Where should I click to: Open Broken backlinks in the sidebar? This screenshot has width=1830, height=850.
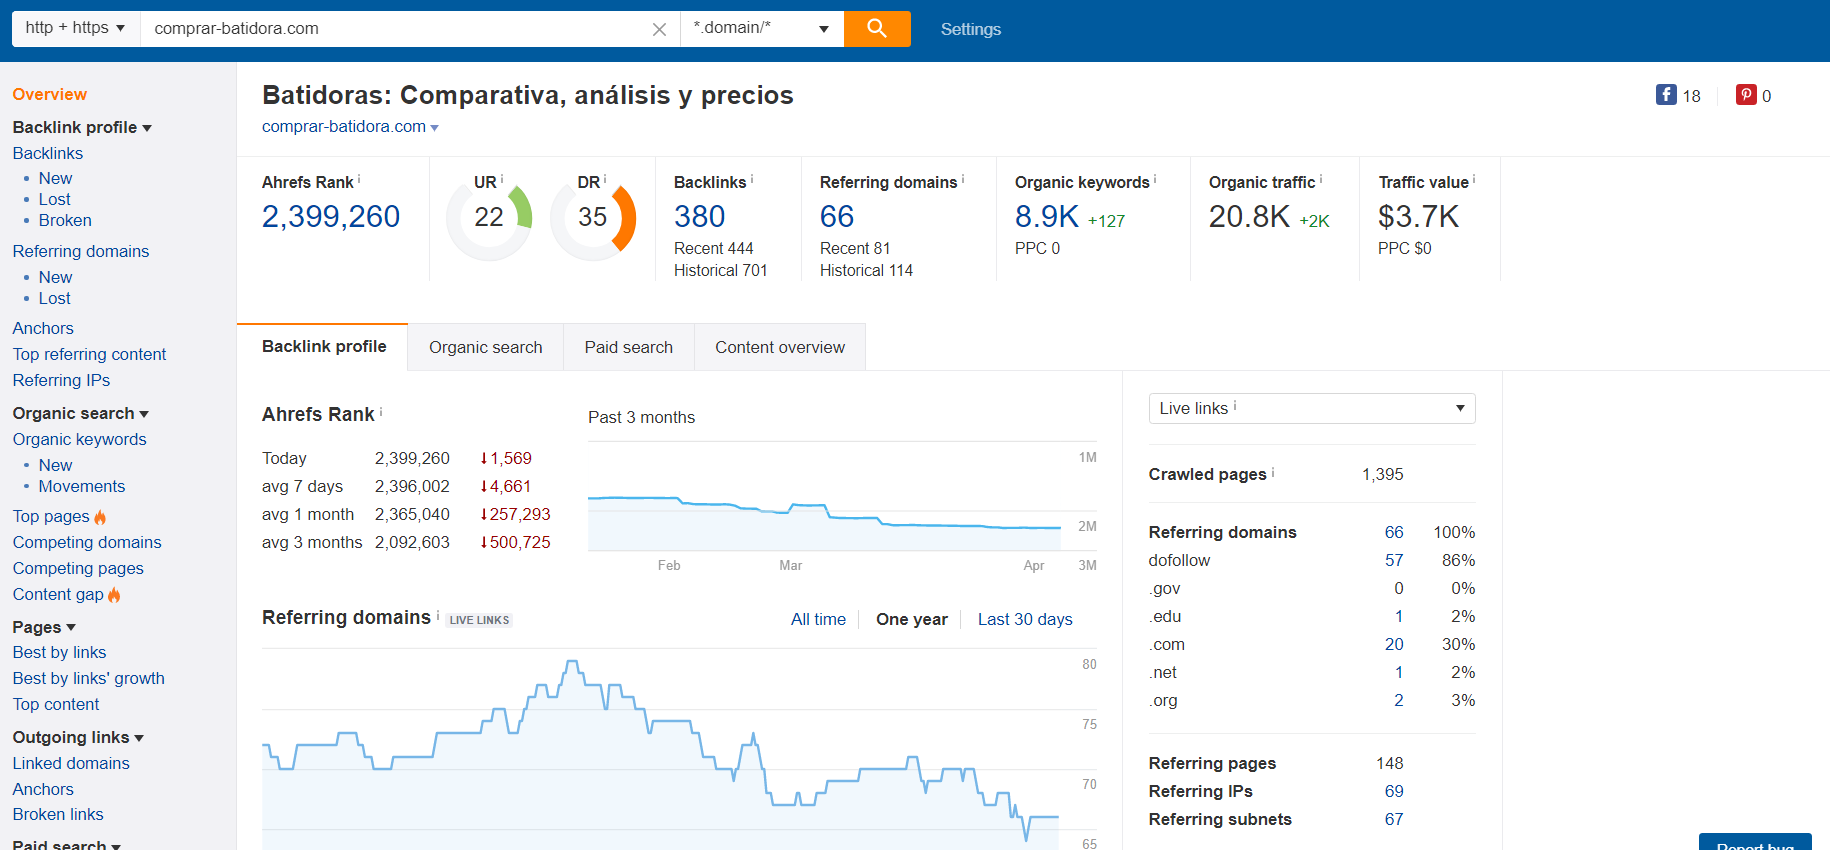[x=65, y=220]
